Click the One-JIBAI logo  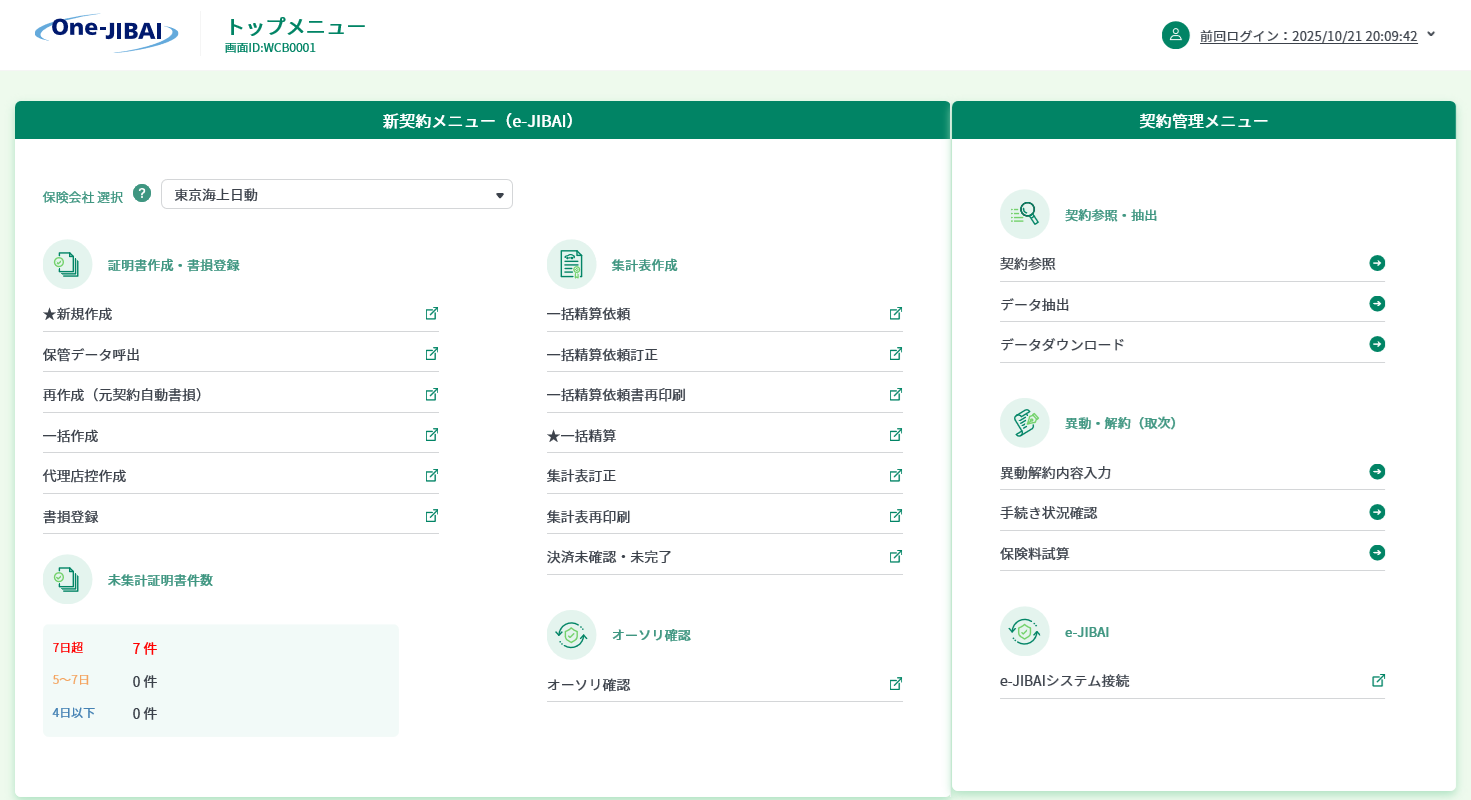click(x=107, y=33)
